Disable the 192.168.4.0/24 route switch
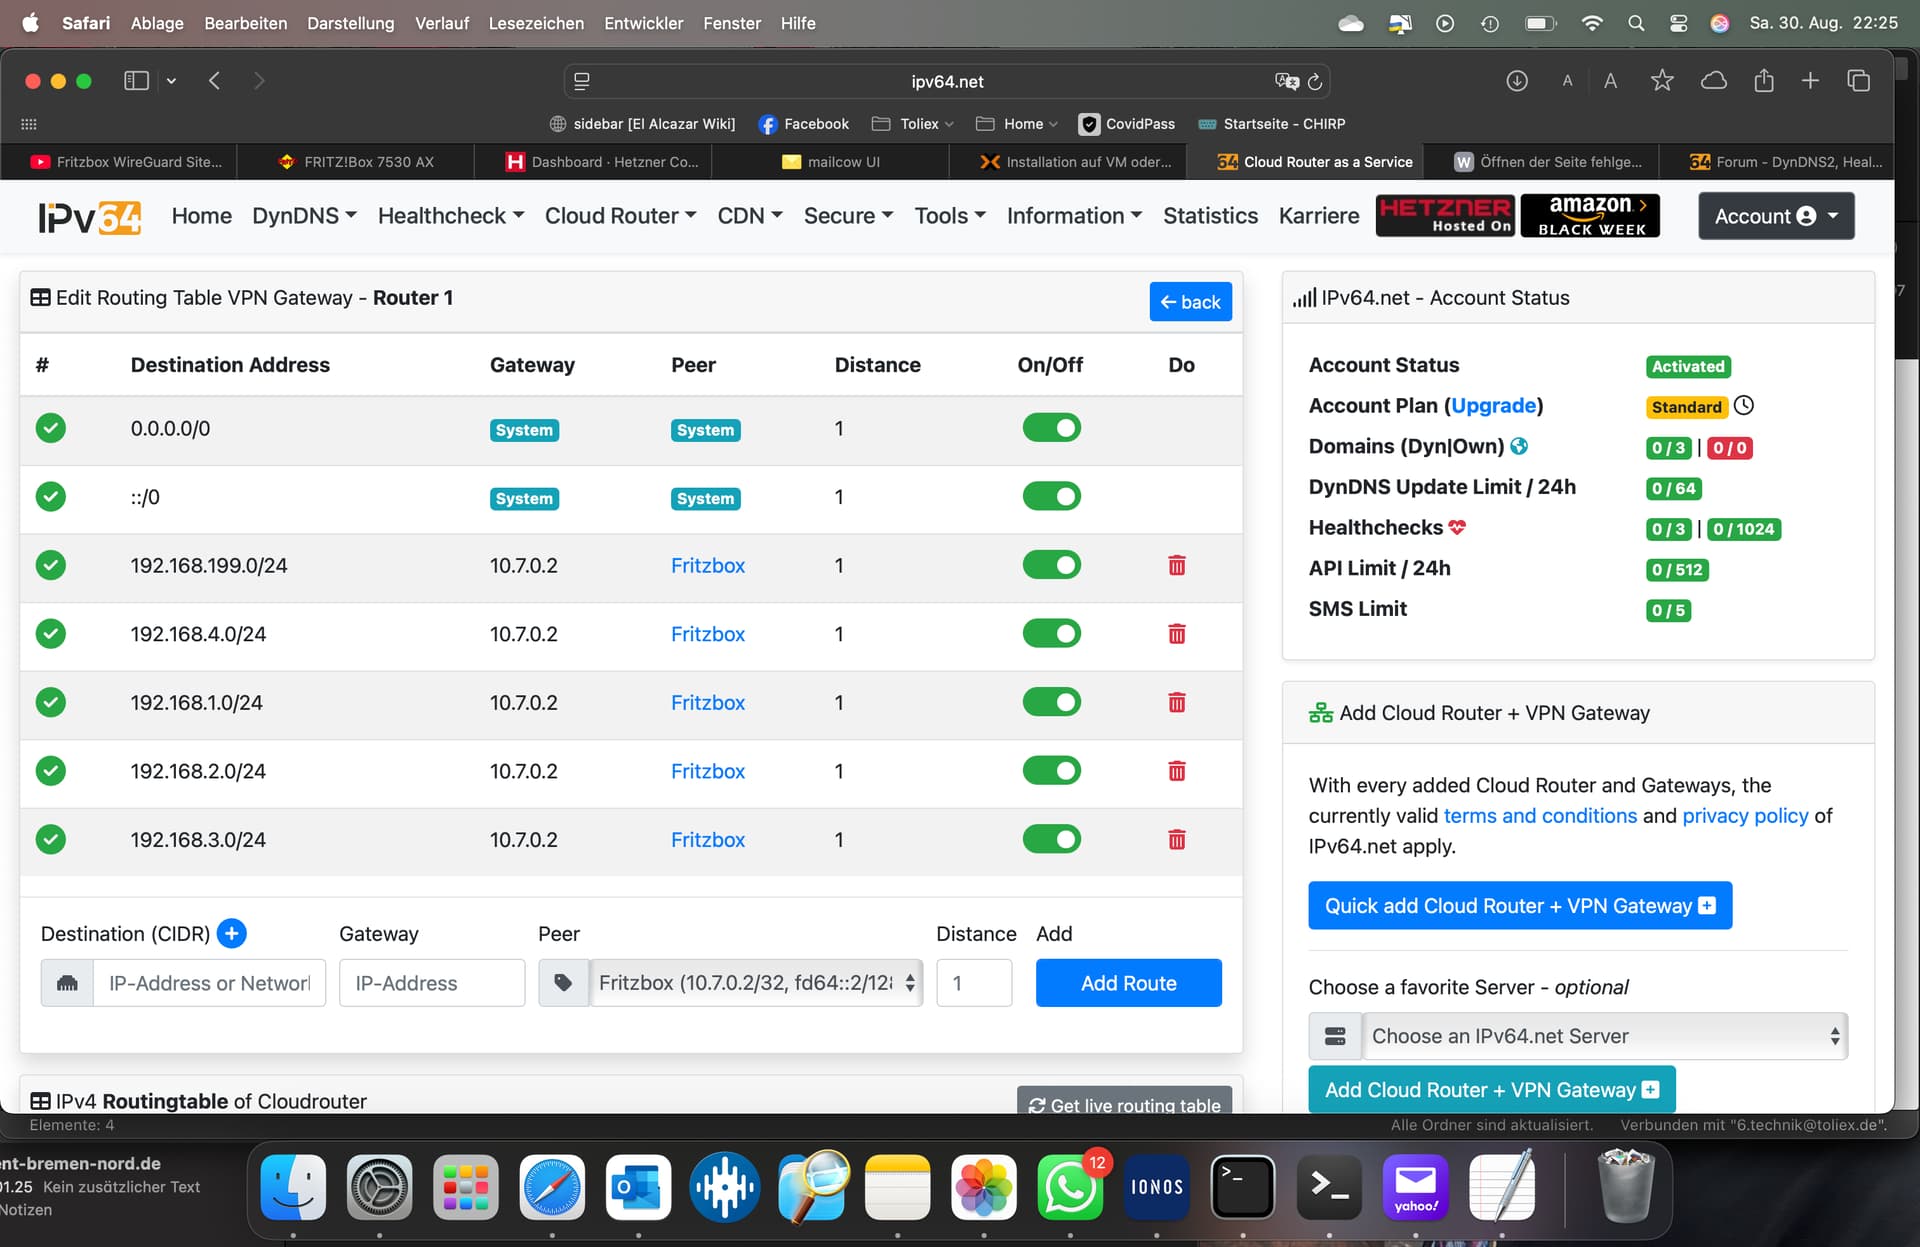Viewport: 1920px width, 1247px height. [1051, 634]
